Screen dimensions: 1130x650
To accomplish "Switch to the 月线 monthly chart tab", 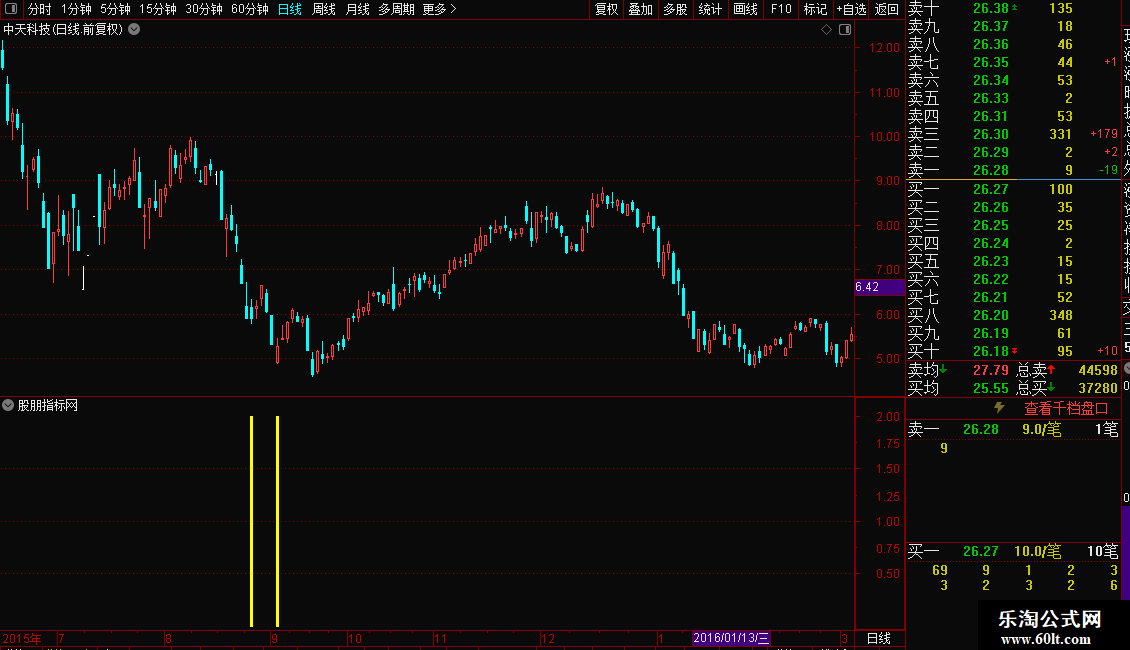I will pos(357,9).
